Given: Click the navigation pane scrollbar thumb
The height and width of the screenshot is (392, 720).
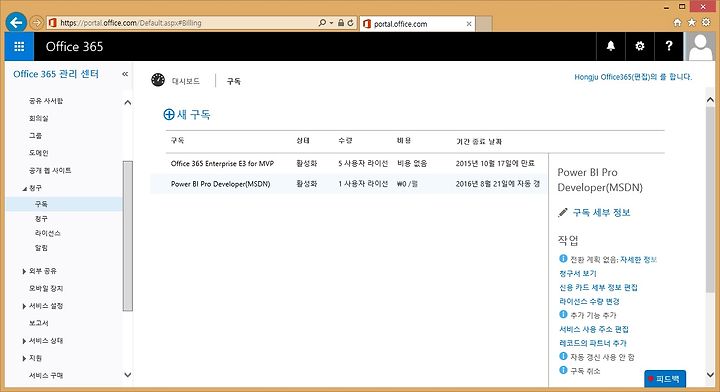Looking at the screenshot, I should (128, 236).
